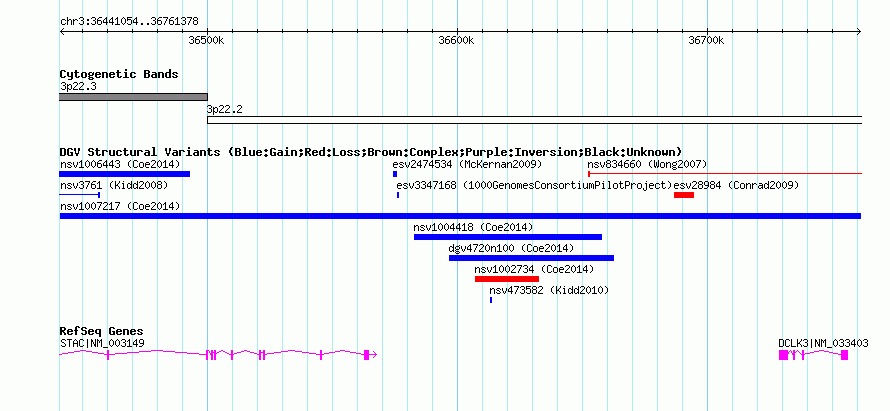Click the DGV Structural Variants track title

pyautogui.click(x=370, y=152)
